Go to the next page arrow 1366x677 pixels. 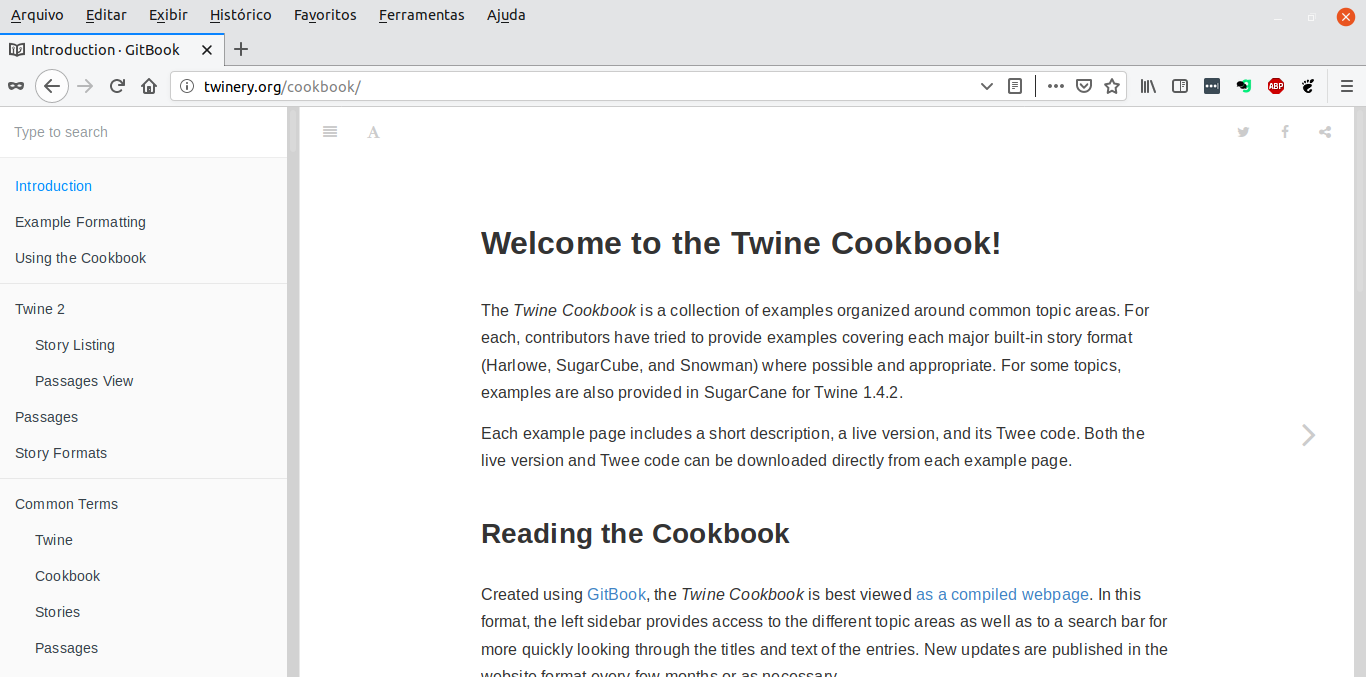coord(1308,435)
